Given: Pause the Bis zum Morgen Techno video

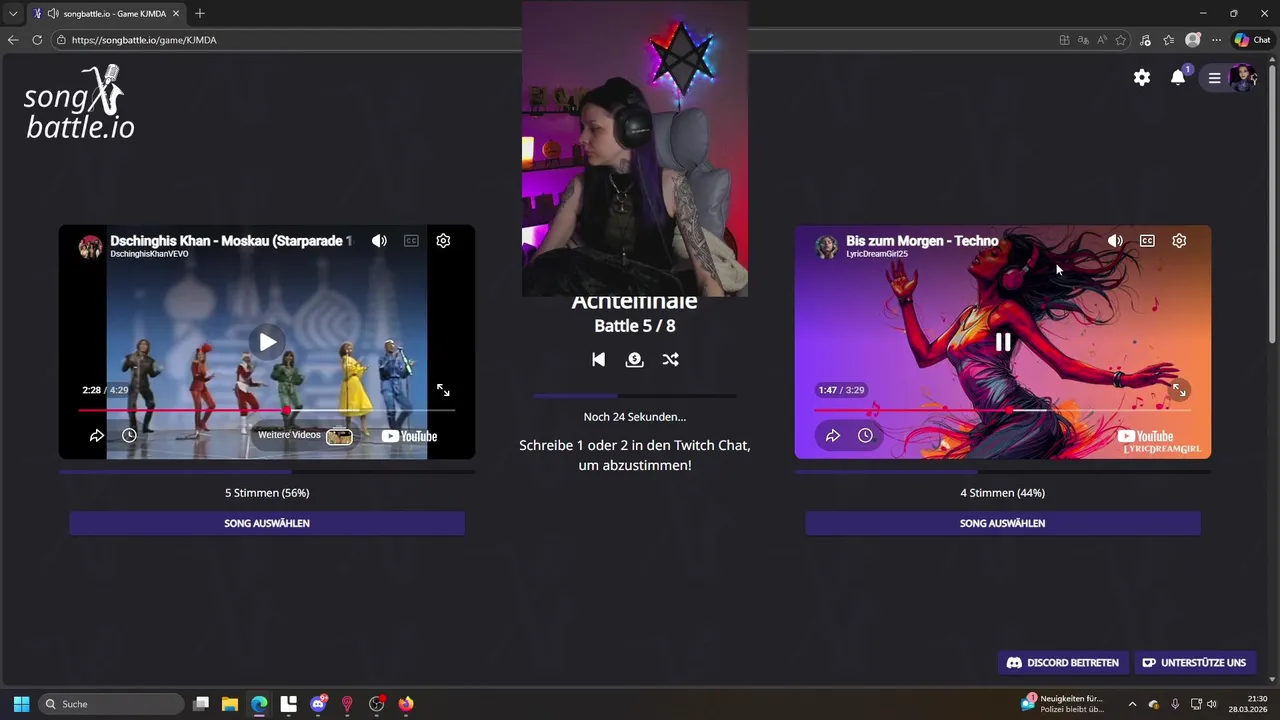Looking at the screenshot, I should [1003, 342].
